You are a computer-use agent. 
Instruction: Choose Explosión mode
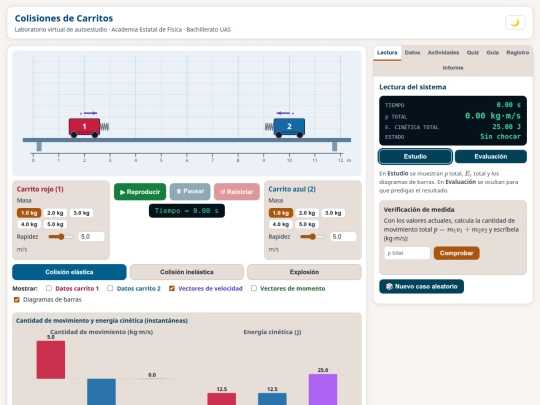coord(304,272)
